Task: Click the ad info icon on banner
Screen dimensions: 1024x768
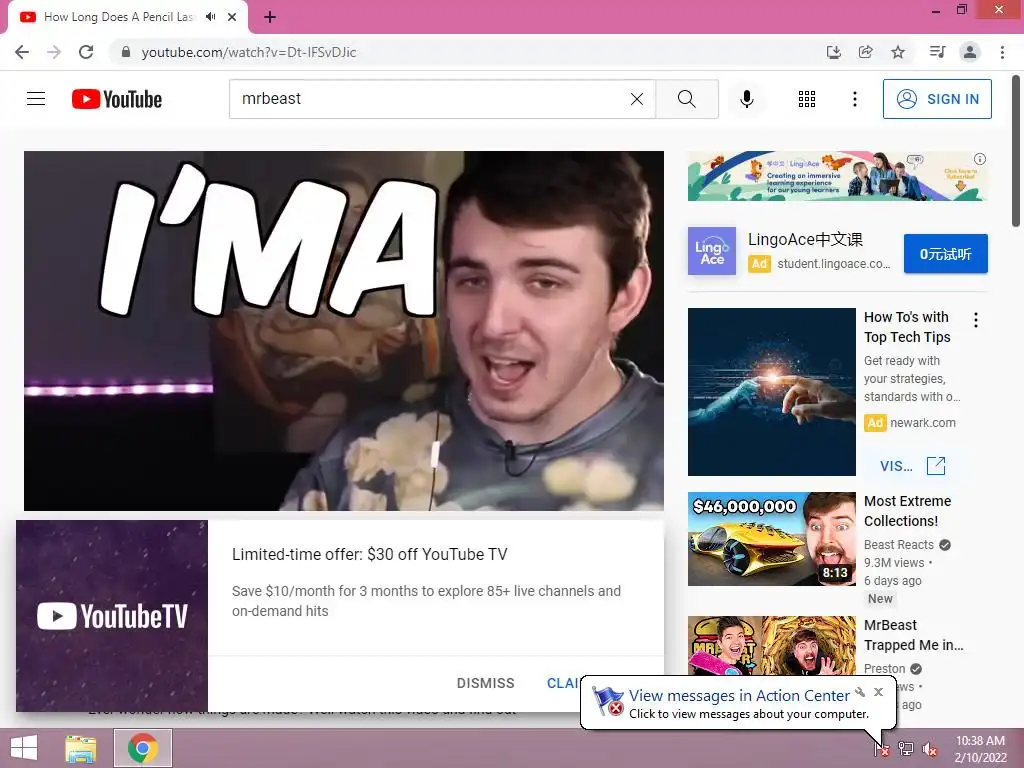Action: click(980, 159)
